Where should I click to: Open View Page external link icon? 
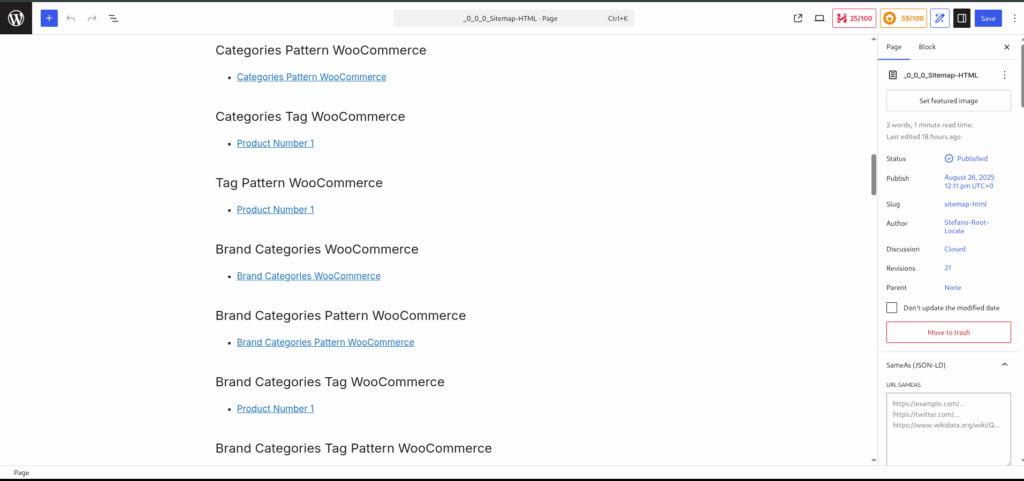click(x=797, y=18)
